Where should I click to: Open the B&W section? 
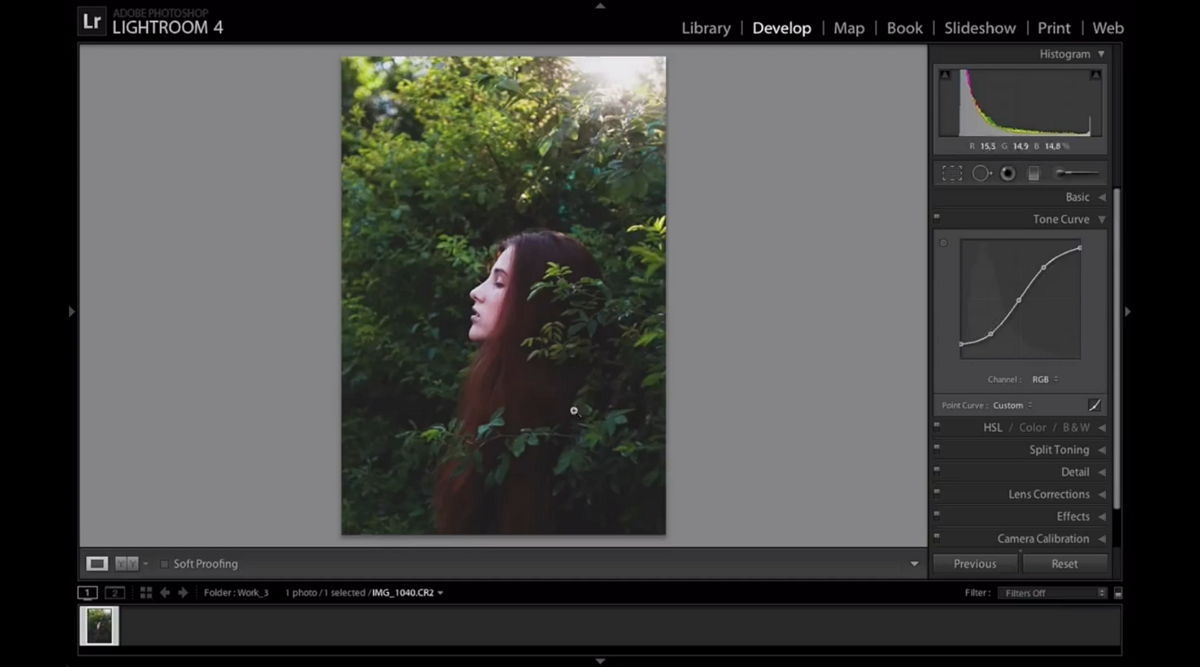(1076, 428)
